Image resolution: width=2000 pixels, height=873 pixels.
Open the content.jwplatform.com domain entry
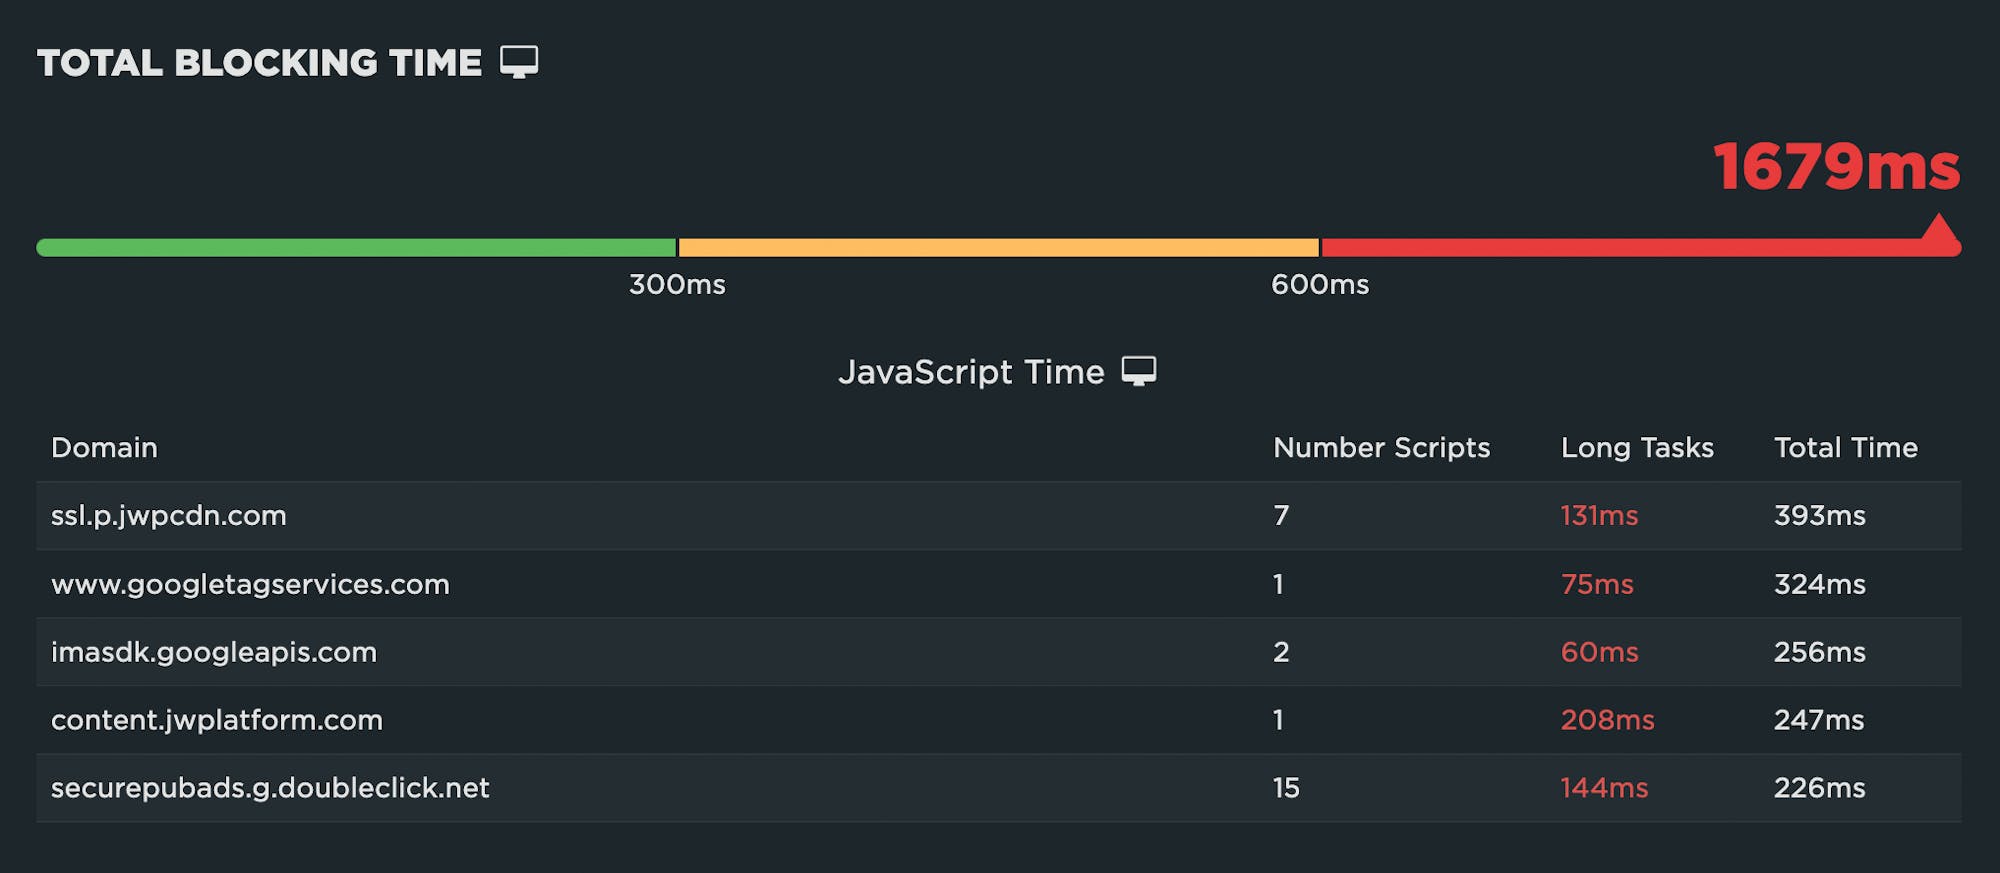coord(217,720)
